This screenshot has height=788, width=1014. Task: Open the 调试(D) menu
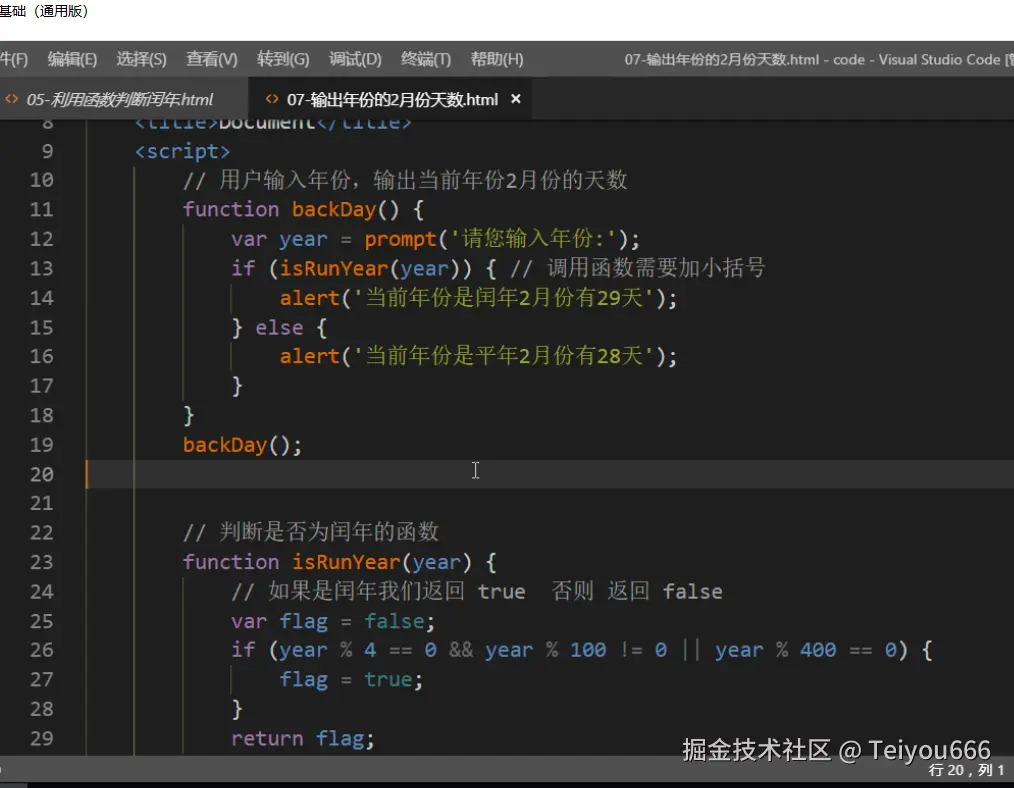click(x=355, y=59)
